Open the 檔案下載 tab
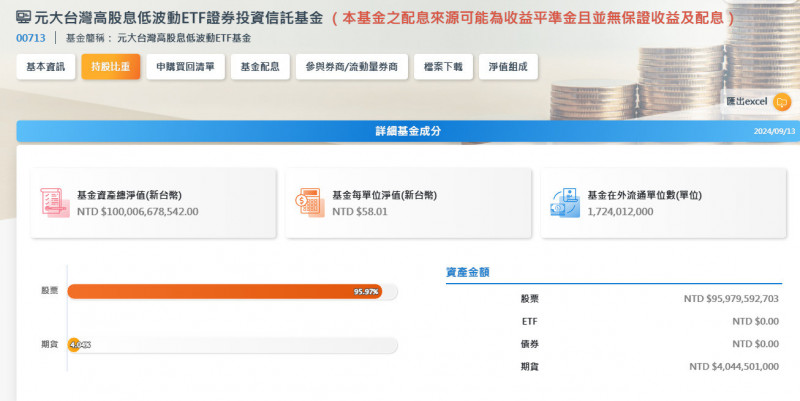 pyautogui.click(x=443, y=67)
